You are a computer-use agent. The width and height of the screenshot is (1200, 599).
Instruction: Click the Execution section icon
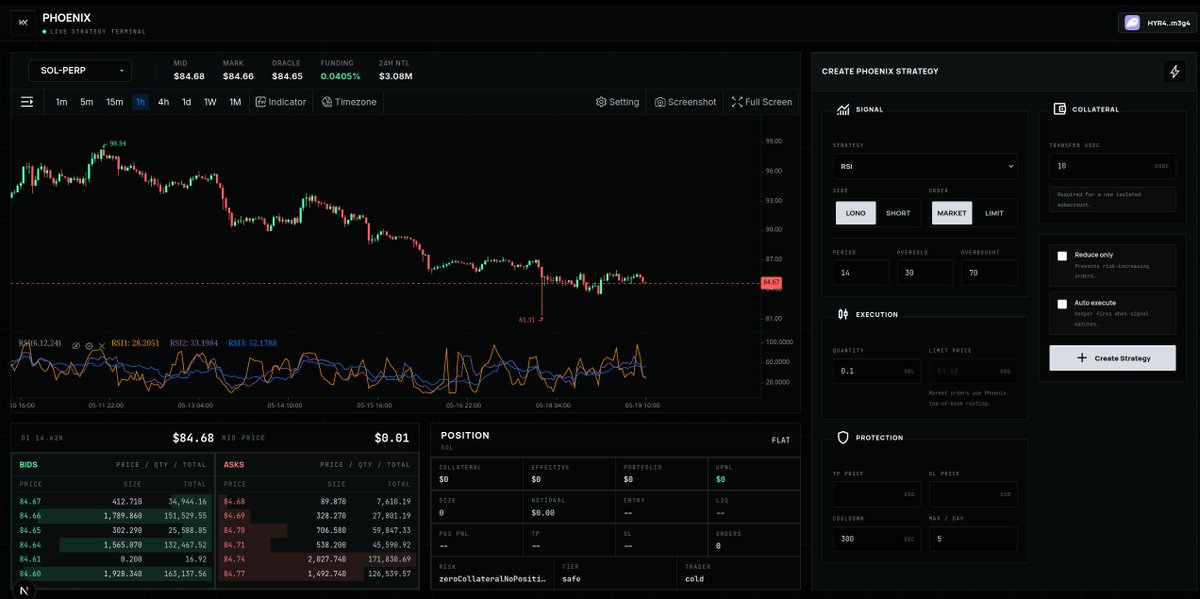coord(843,314)
